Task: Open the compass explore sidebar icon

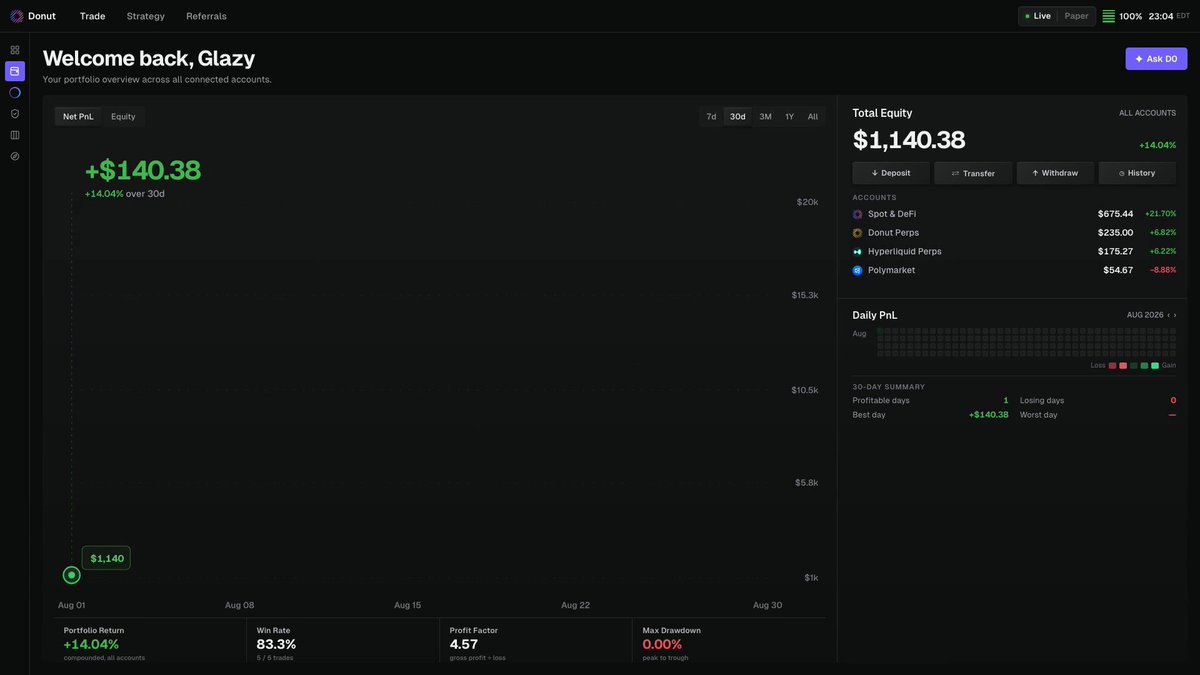Action: 15,156
